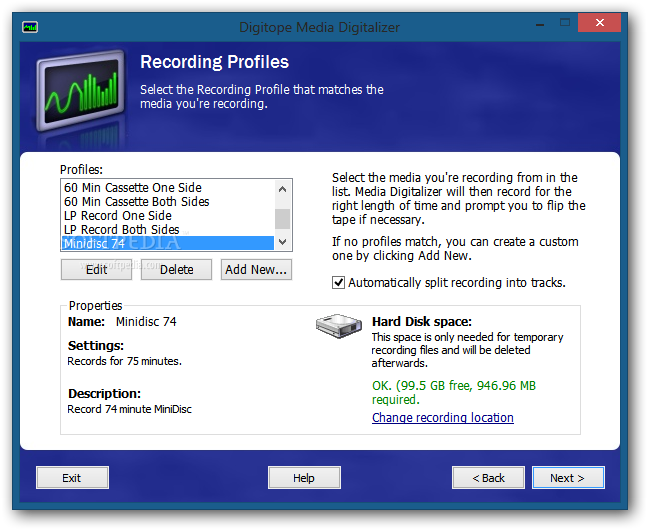The image size is (648, 530).
Task: Select the Minidisc 74 profile
Action: coord(168,244)
